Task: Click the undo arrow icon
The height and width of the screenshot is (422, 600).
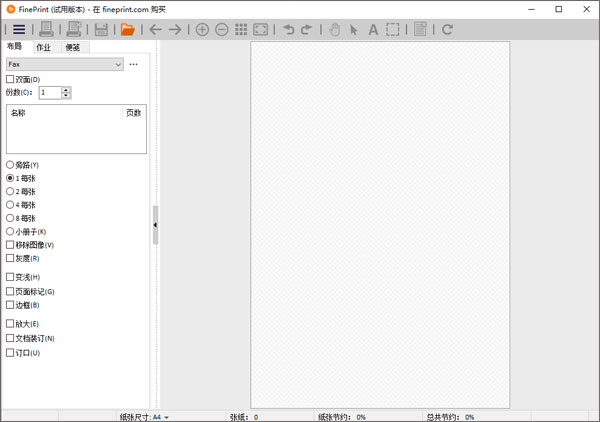Action: [x=289, y=30]
